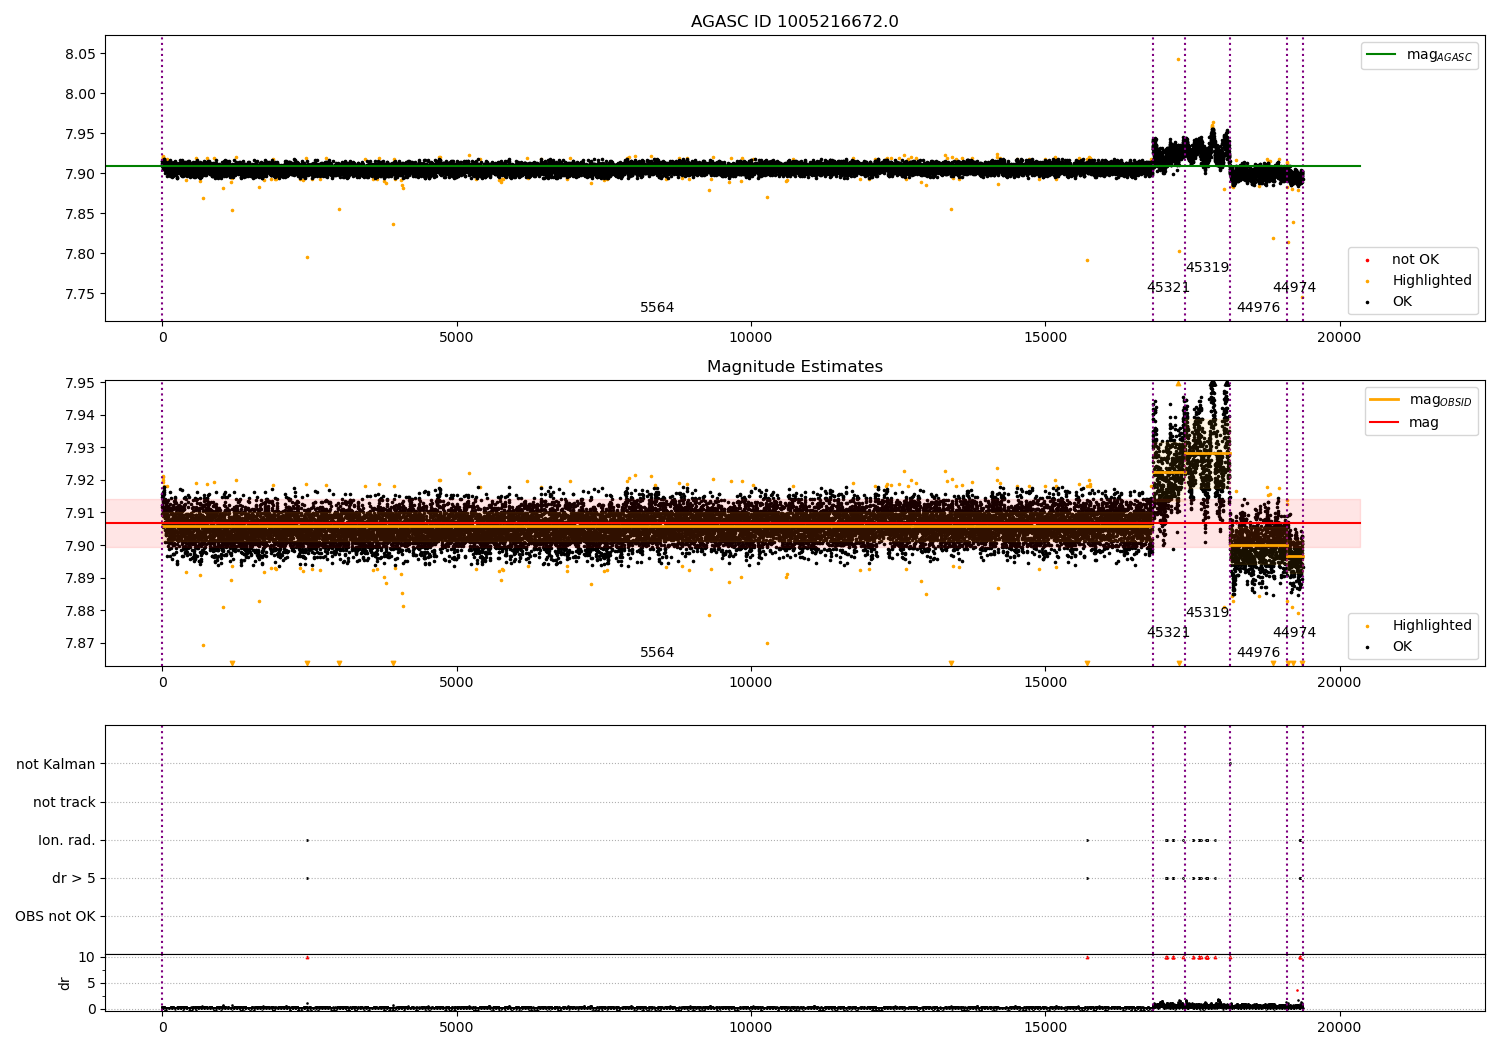The width and height of the screenshot is (1500, 1050).
Task: Click 'Highlighted' in the Magnitude Estimates legend
Action: (1432, 626)
